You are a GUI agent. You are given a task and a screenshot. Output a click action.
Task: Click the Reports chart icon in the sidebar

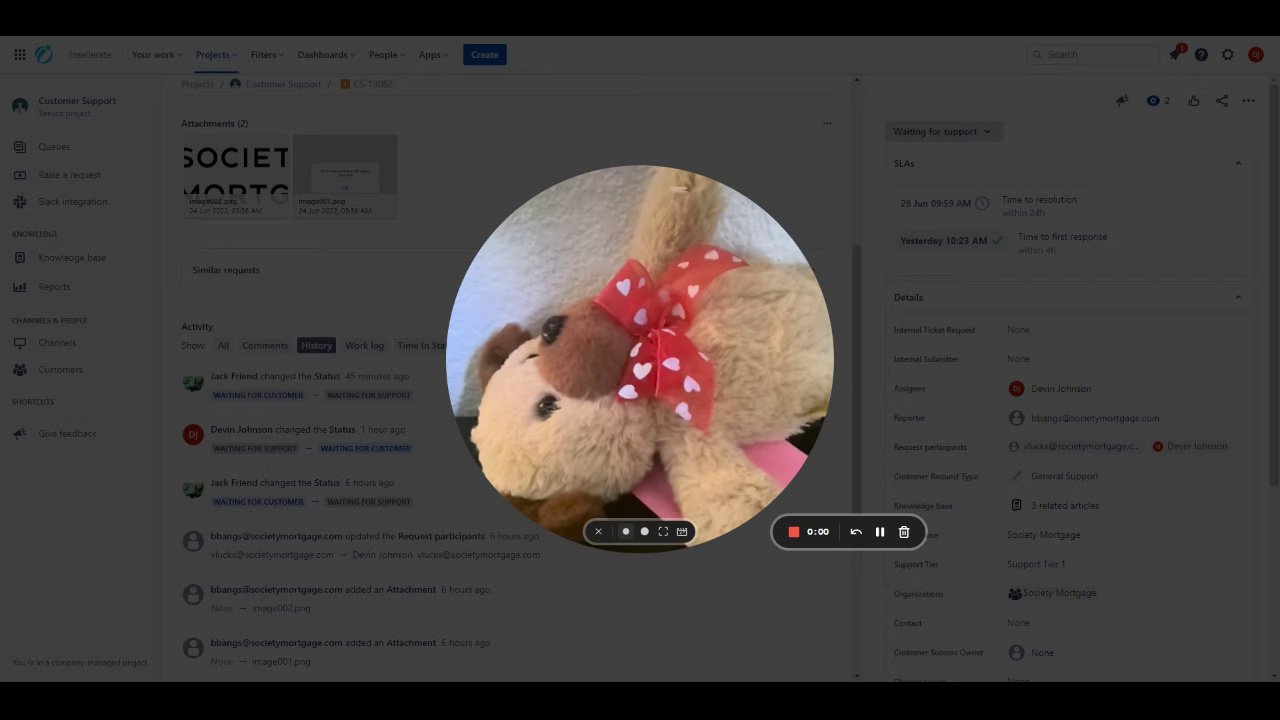pyautogui.click(x=20, y=287)
